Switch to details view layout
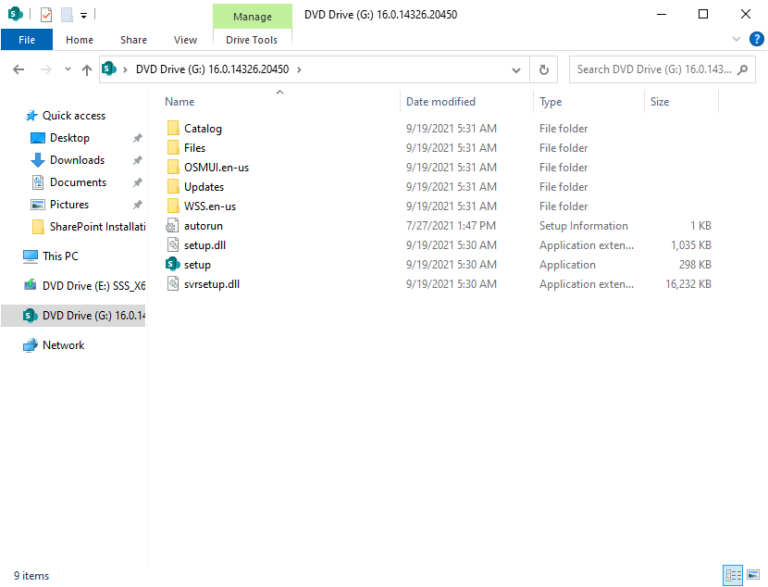This screenshot has width=768, height=587. (733, 576)
